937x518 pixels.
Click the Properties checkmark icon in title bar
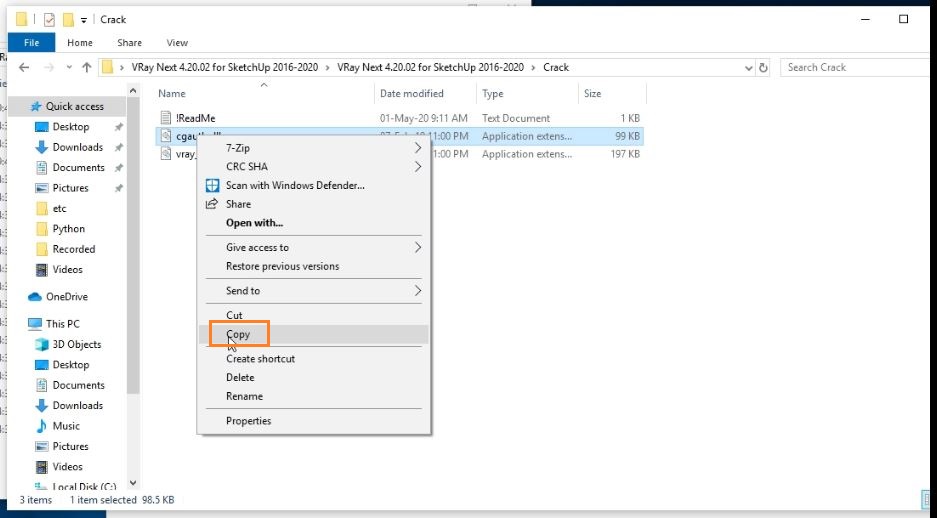(50, 20)
